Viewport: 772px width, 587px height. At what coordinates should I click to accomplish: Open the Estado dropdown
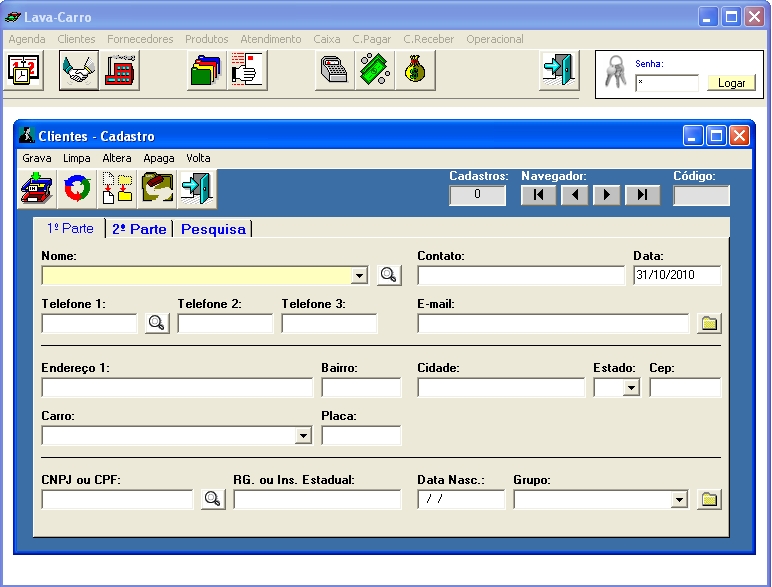coord(631,388)
